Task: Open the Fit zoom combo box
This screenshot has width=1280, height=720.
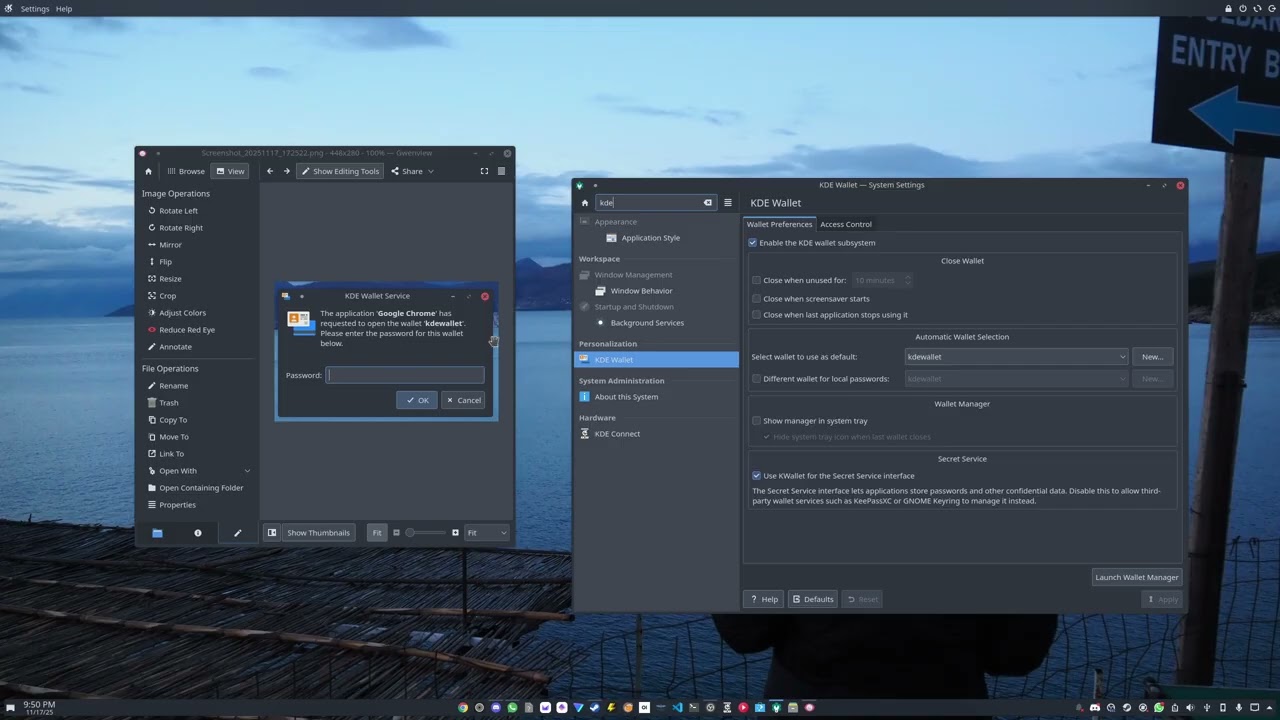Action: click(x=486, y=533)
